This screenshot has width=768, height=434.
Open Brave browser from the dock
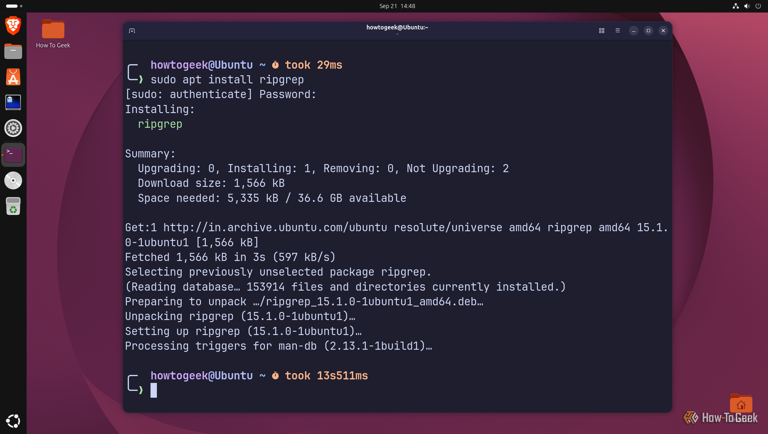coord(13,25)
